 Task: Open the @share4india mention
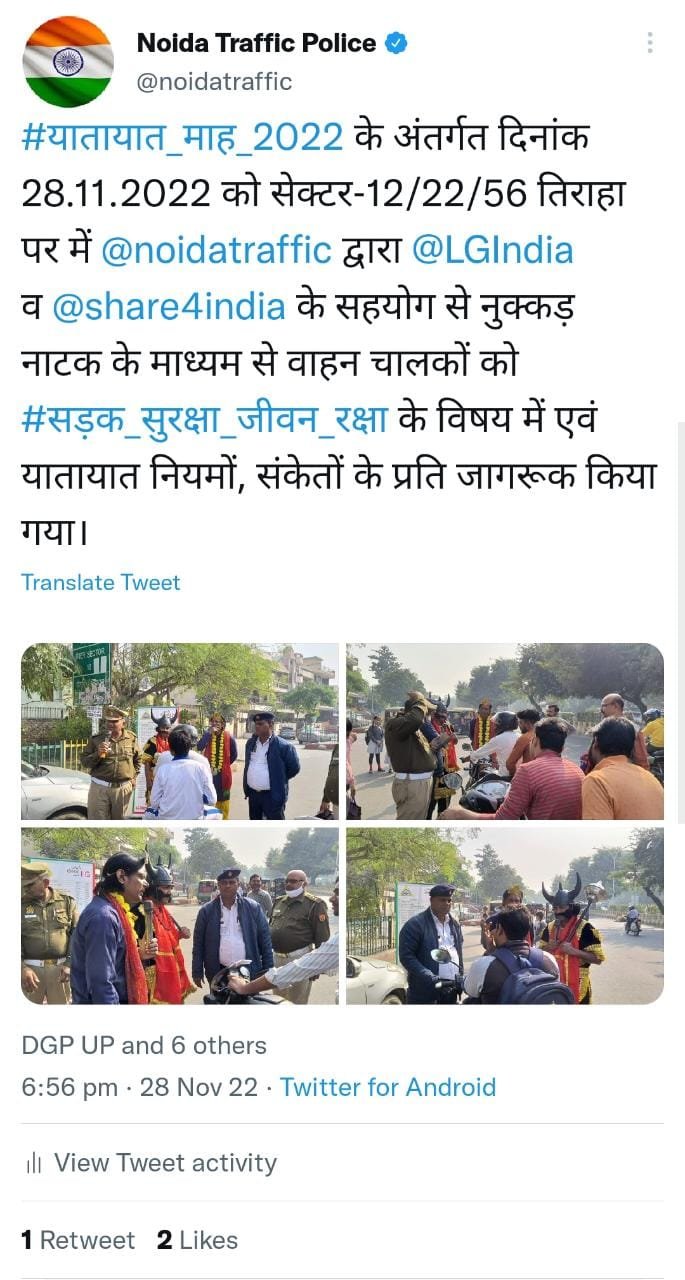click(x=168, y=307)
